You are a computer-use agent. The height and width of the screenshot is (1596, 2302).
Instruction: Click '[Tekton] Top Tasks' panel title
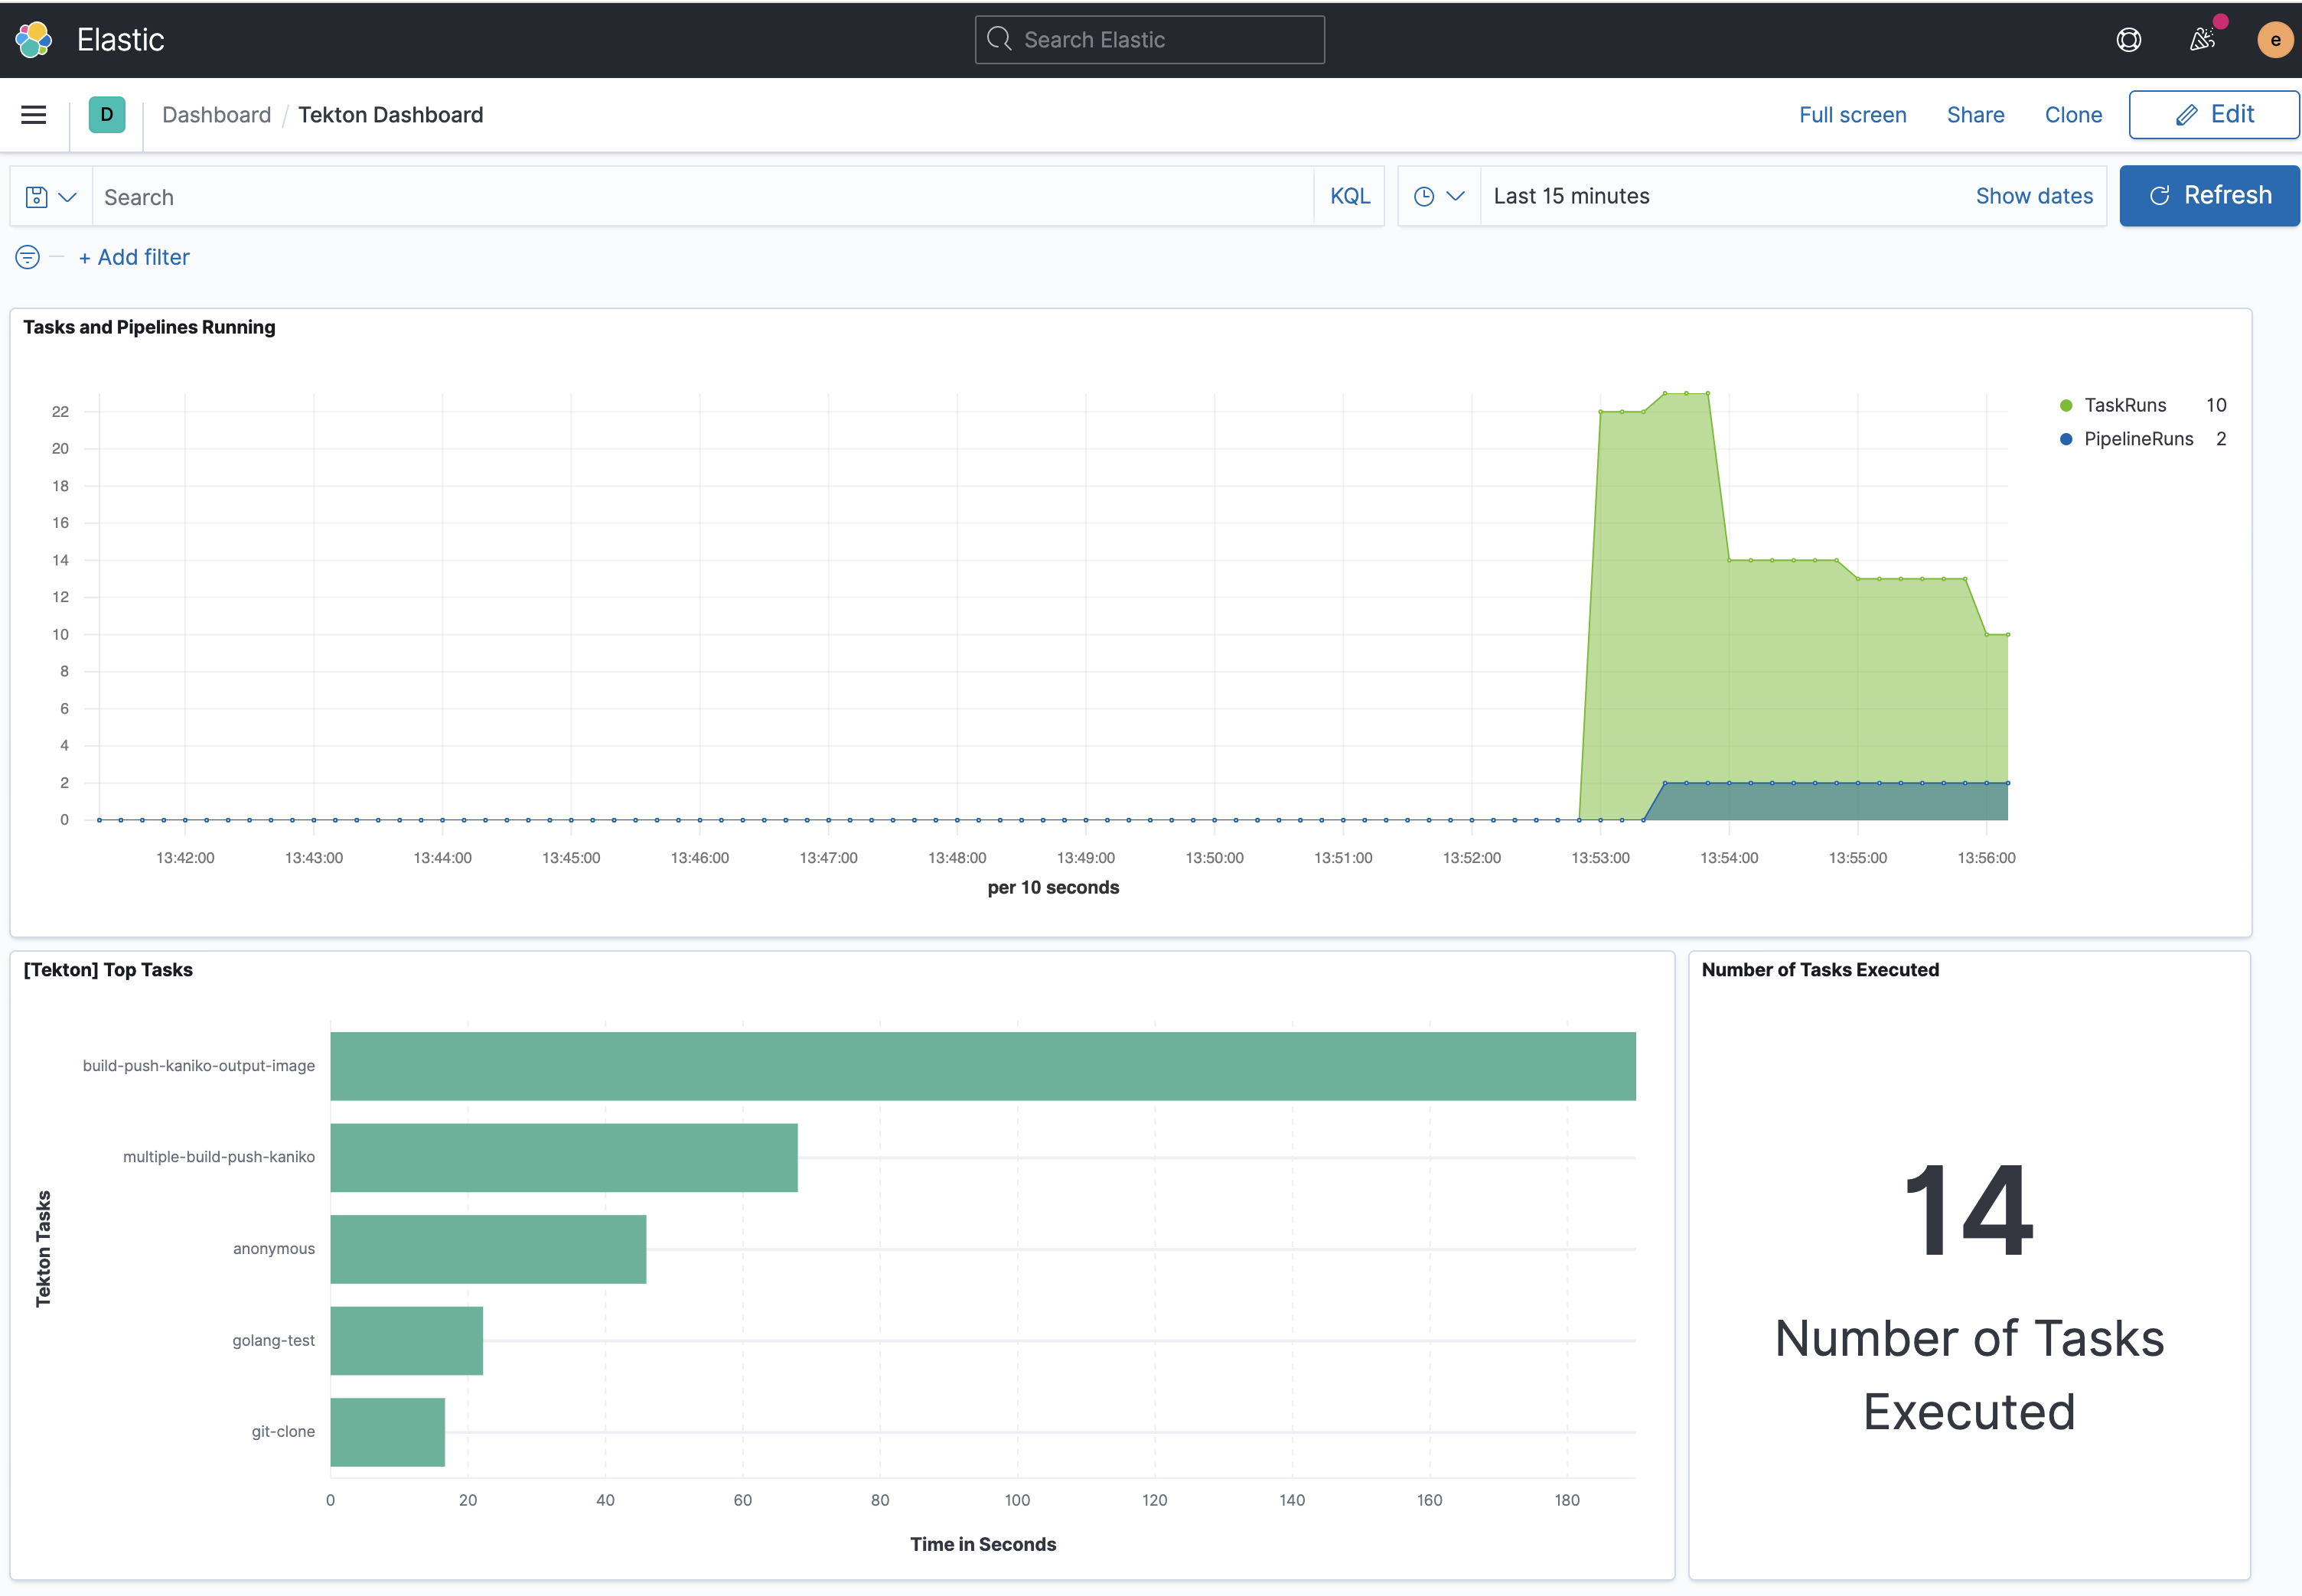(108, 970)
